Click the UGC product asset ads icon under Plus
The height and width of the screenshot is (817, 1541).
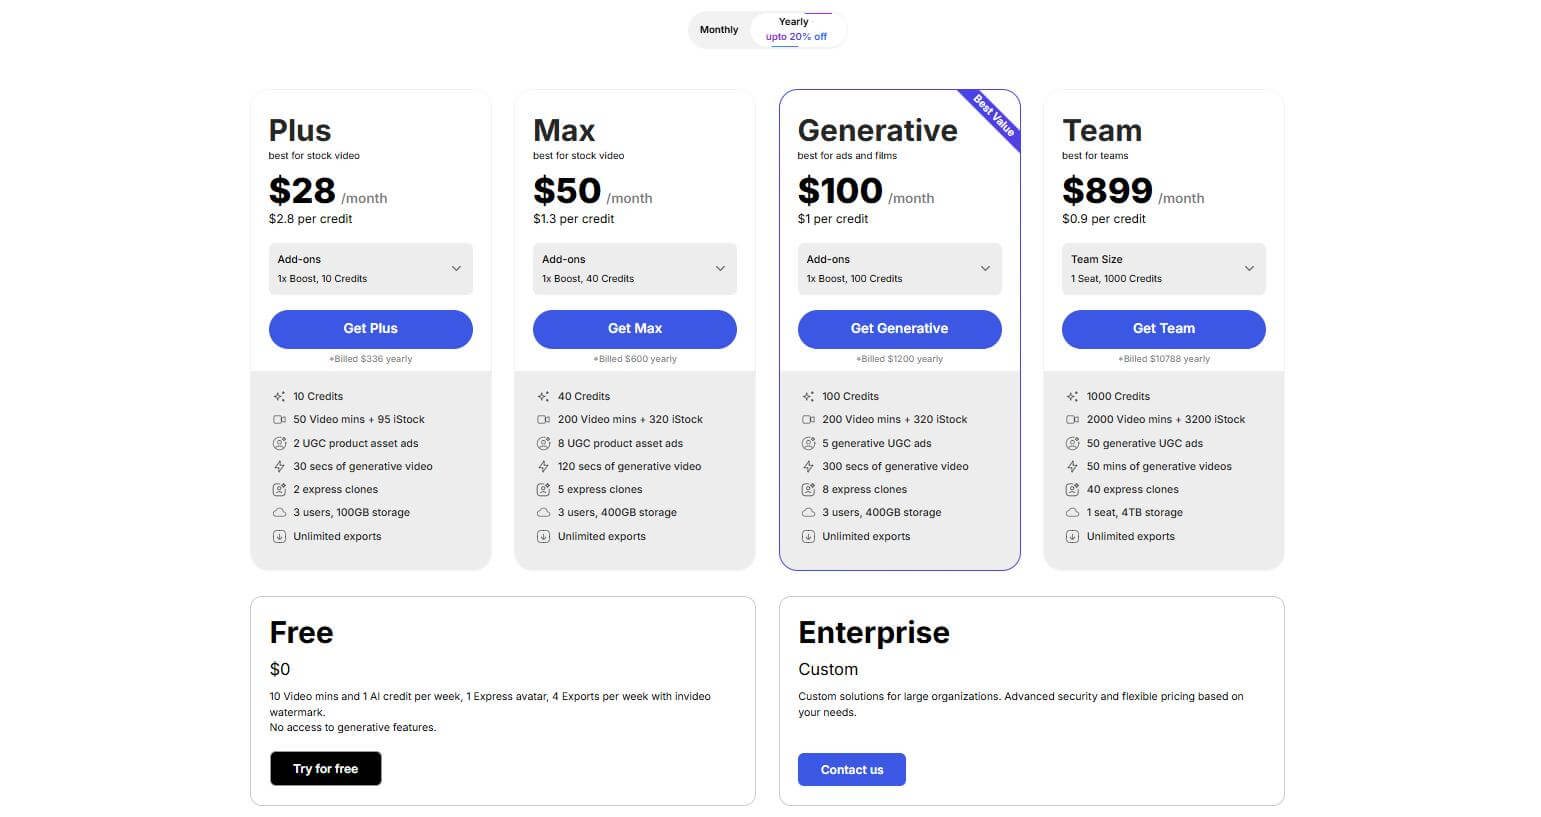pyautogui.click(x=279, y=443)
